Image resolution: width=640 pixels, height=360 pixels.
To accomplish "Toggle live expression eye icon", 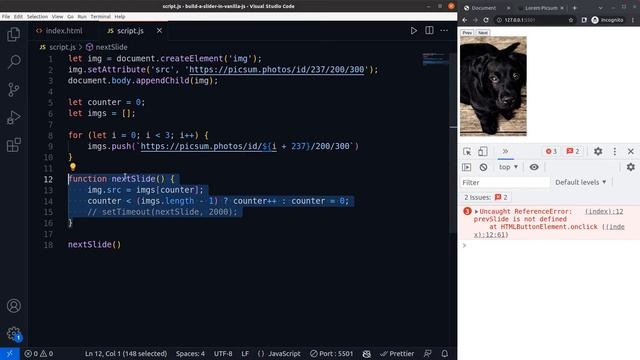I will 534,167.
